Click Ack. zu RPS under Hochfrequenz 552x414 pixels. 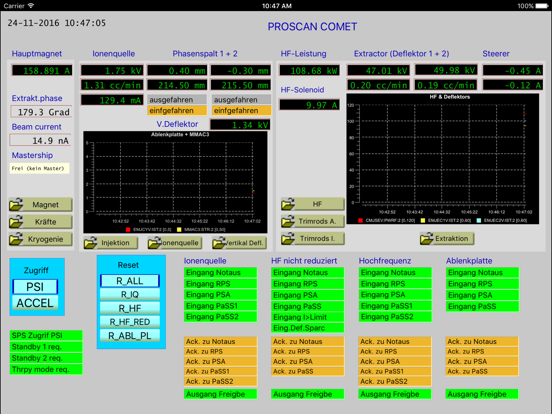[x=395, y=351]
